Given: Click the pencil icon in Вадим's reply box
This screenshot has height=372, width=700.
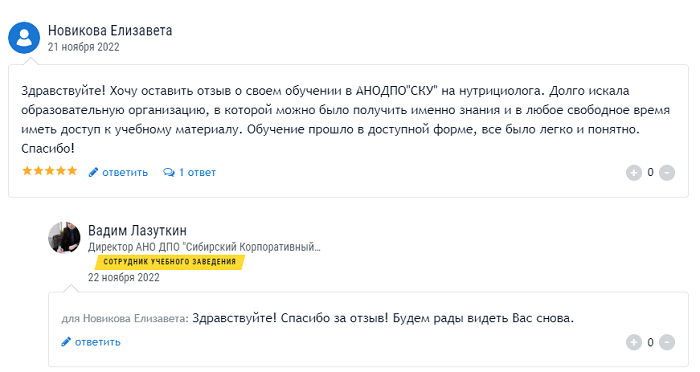Looking at the screenshot, I should pyautogui.click(x=66, y=342).
